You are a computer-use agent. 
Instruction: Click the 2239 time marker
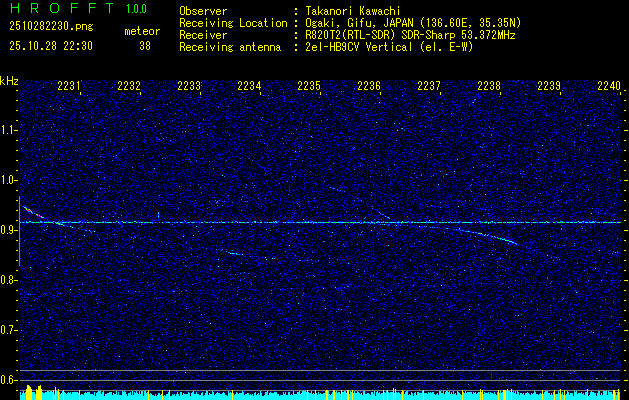[549, 86]
